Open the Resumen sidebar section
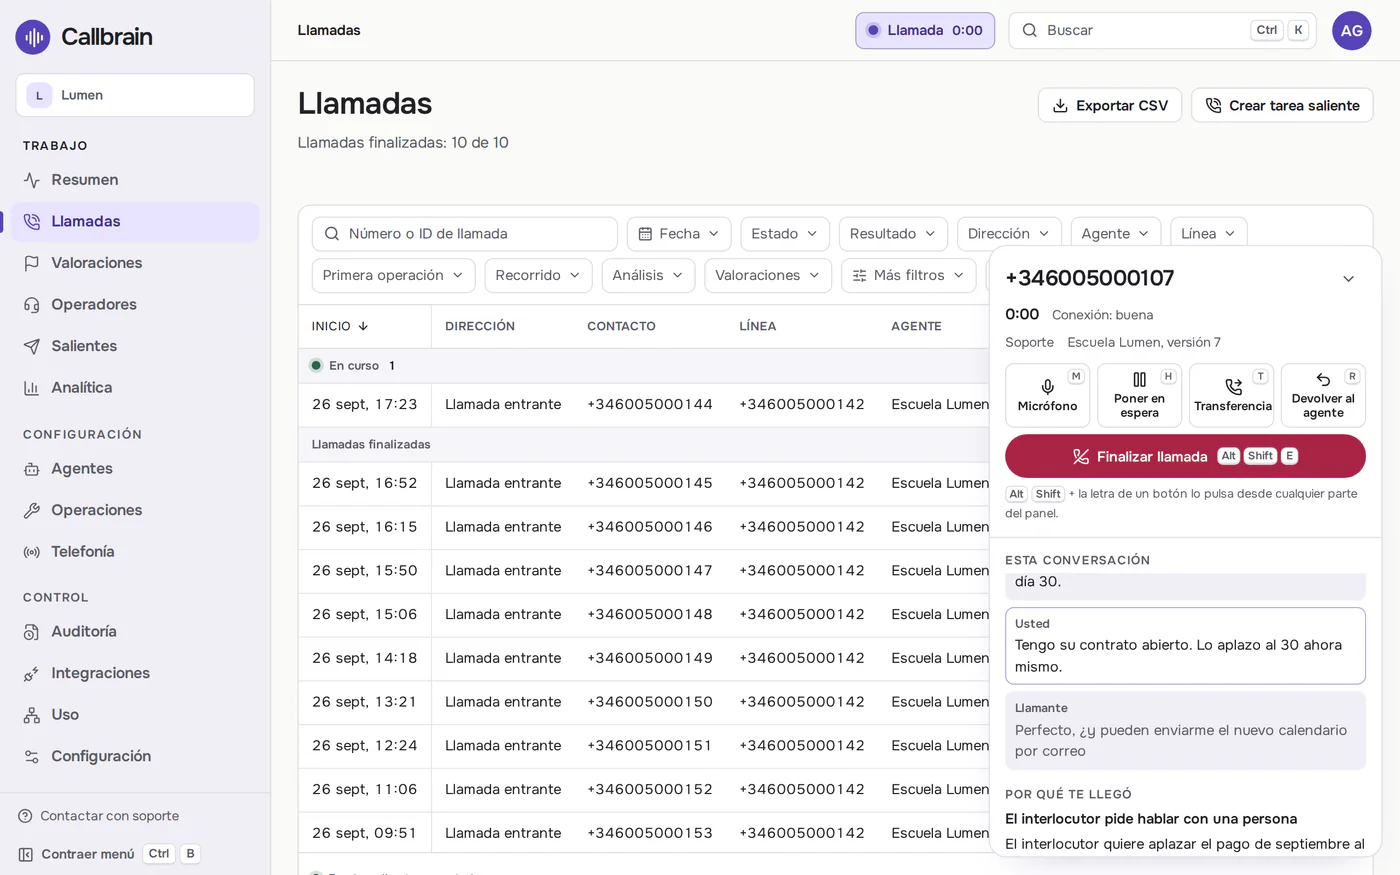Viewport: 1400px width, 875px height. 135,180
